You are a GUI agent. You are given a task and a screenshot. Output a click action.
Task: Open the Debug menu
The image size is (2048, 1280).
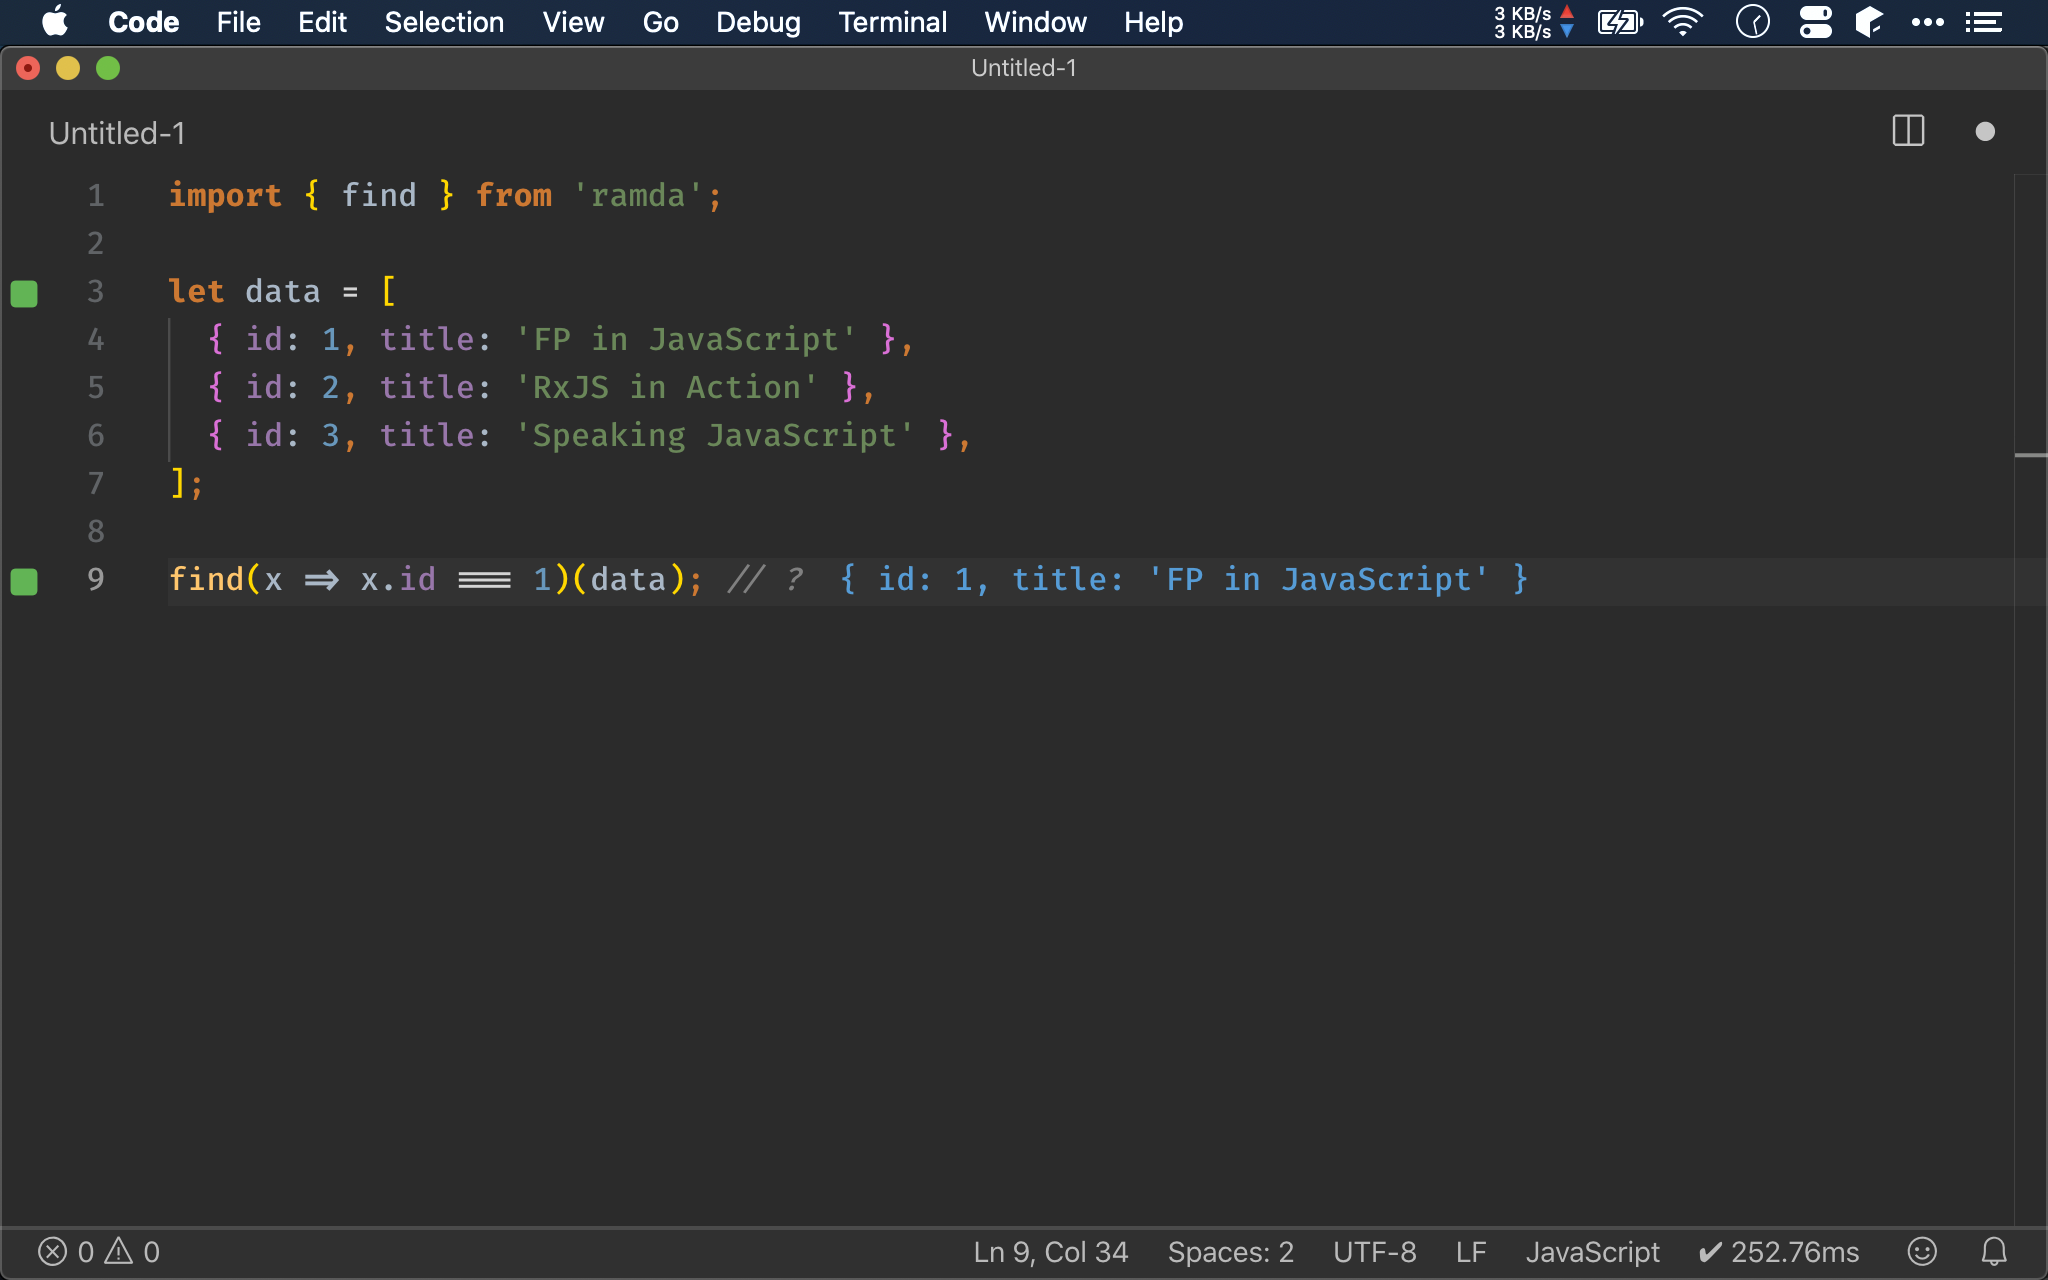[756, 22]
